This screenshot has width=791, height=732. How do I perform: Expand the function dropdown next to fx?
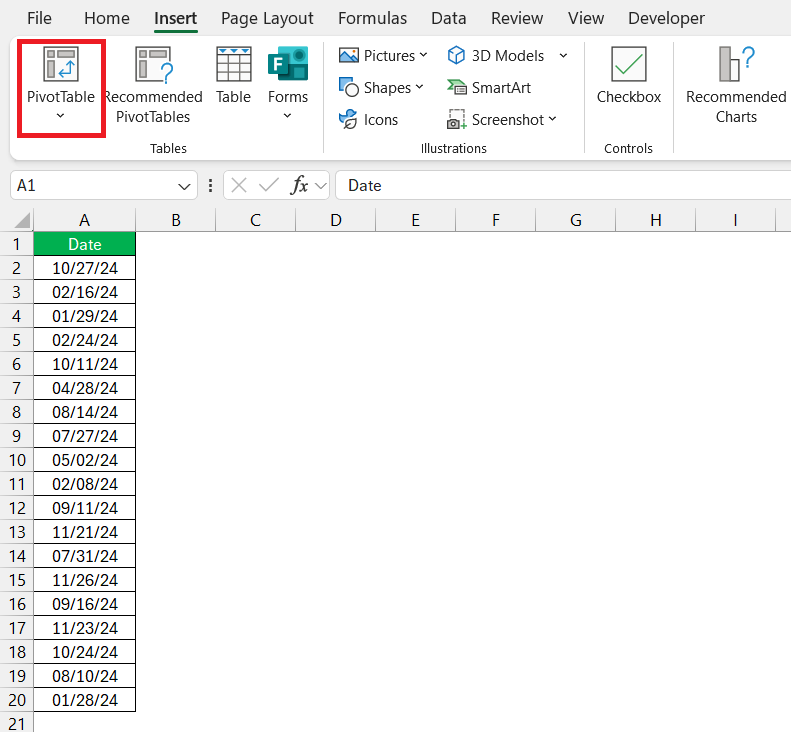[x=321, y=186]
